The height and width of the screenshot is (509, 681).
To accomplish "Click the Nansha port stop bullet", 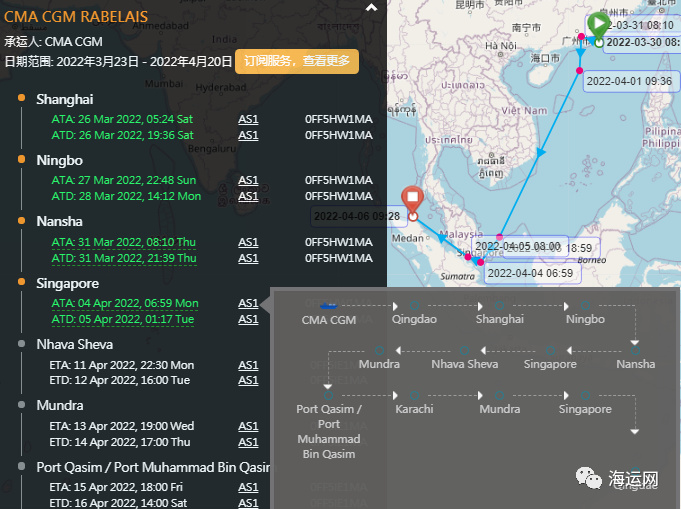I will (x=21, y=221).
